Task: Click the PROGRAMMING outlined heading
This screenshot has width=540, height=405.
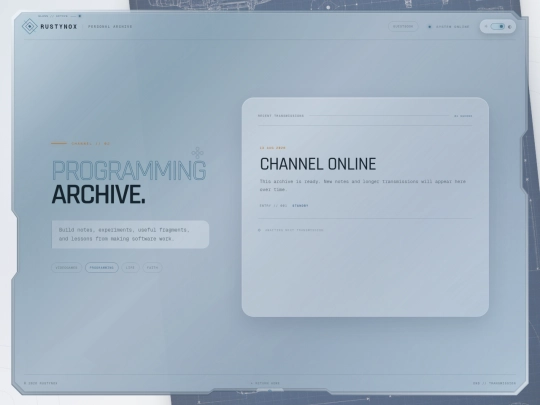Action: click(129, 170)
